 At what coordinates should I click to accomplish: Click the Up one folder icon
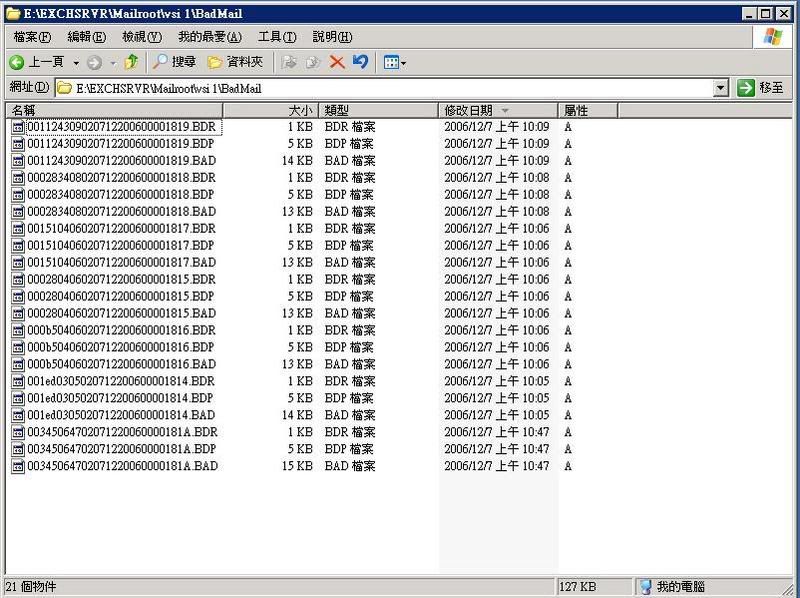tap(131, 62)
